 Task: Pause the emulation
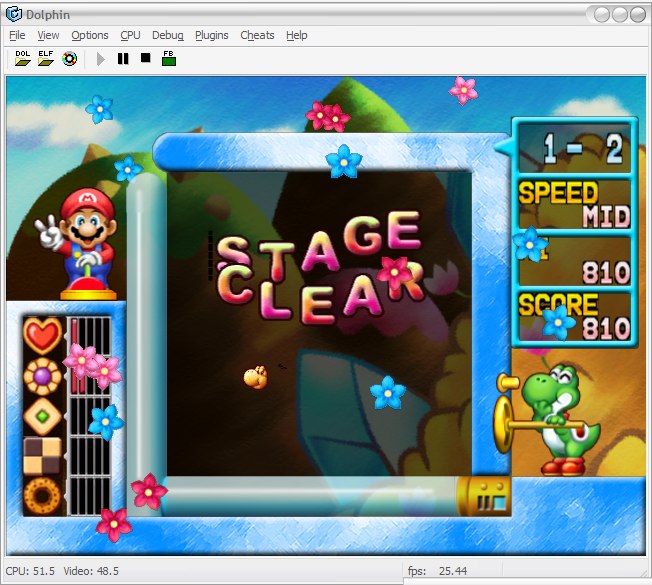click(123, 59)
